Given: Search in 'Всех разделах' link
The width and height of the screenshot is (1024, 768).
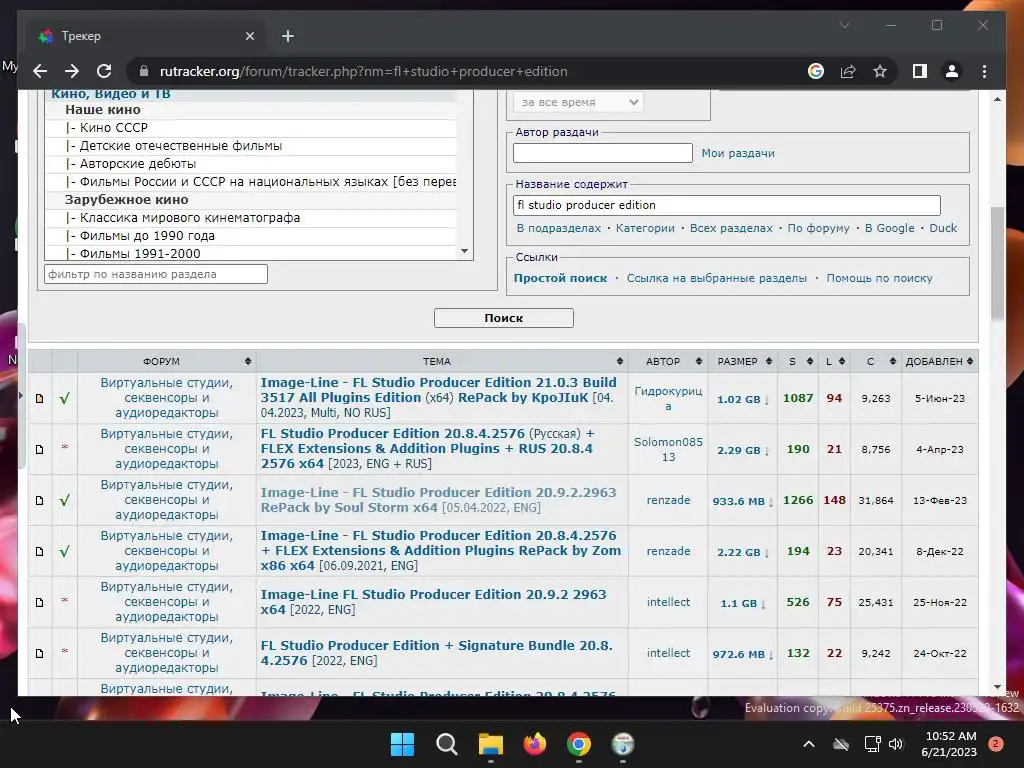Looking at the screenshot, I should (x=731, y=228).
